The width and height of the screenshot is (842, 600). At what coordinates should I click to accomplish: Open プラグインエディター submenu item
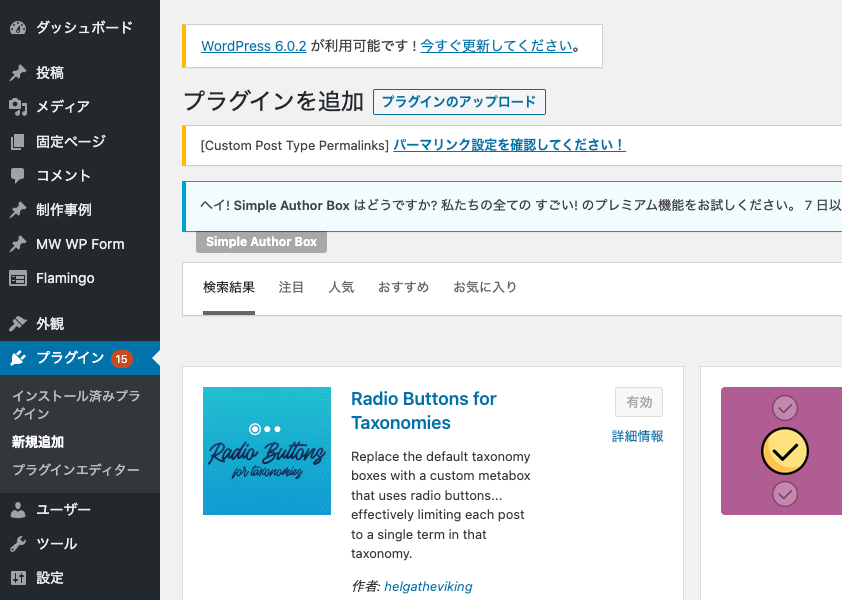tap(76, 470)
